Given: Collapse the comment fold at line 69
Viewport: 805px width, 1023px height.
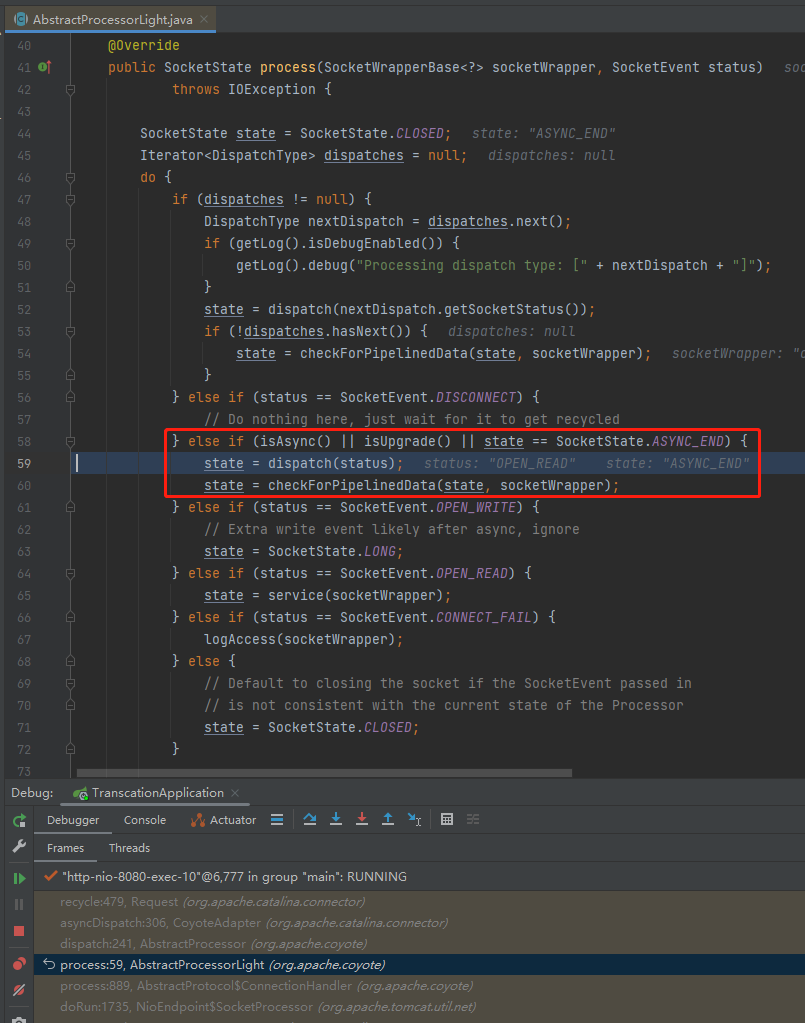Looking at the screenshot, I should pos(70,684).
